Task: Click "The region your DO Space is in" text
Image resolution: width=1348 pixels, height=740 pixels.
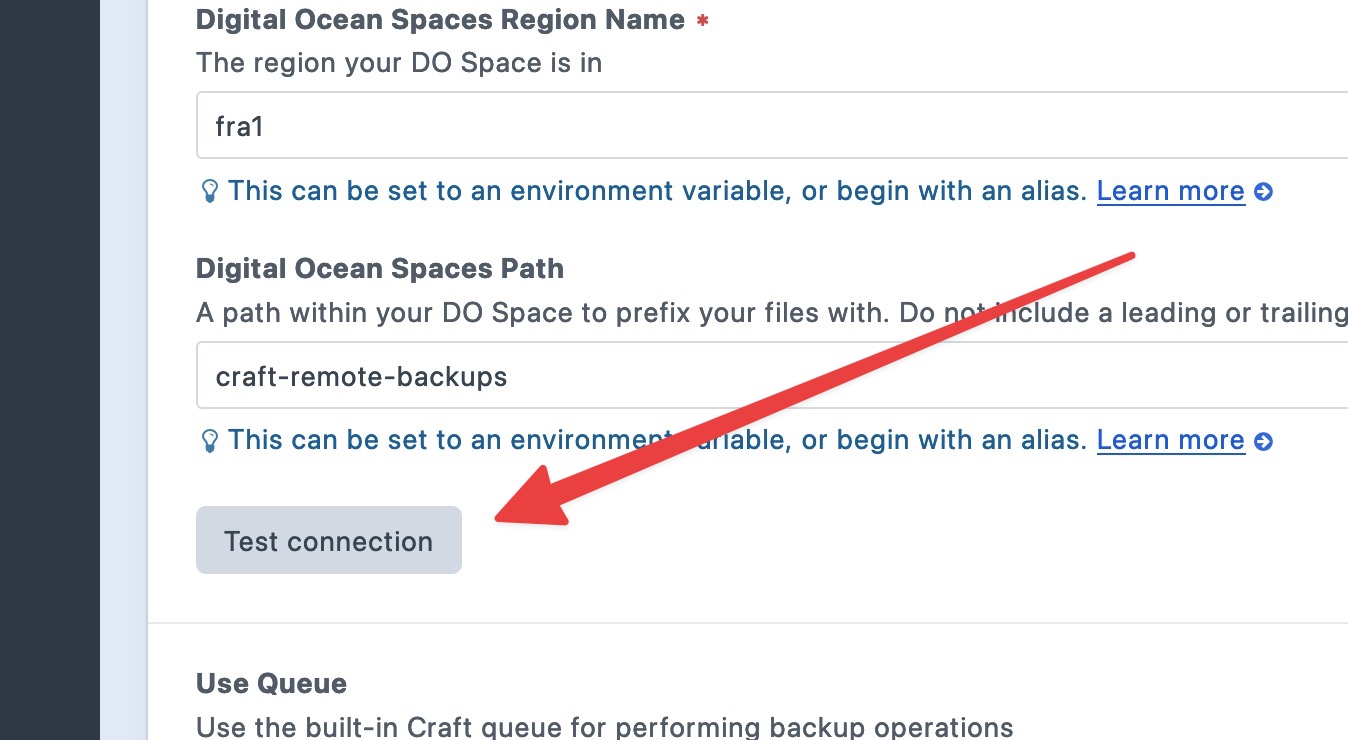Action: [399, 63]
